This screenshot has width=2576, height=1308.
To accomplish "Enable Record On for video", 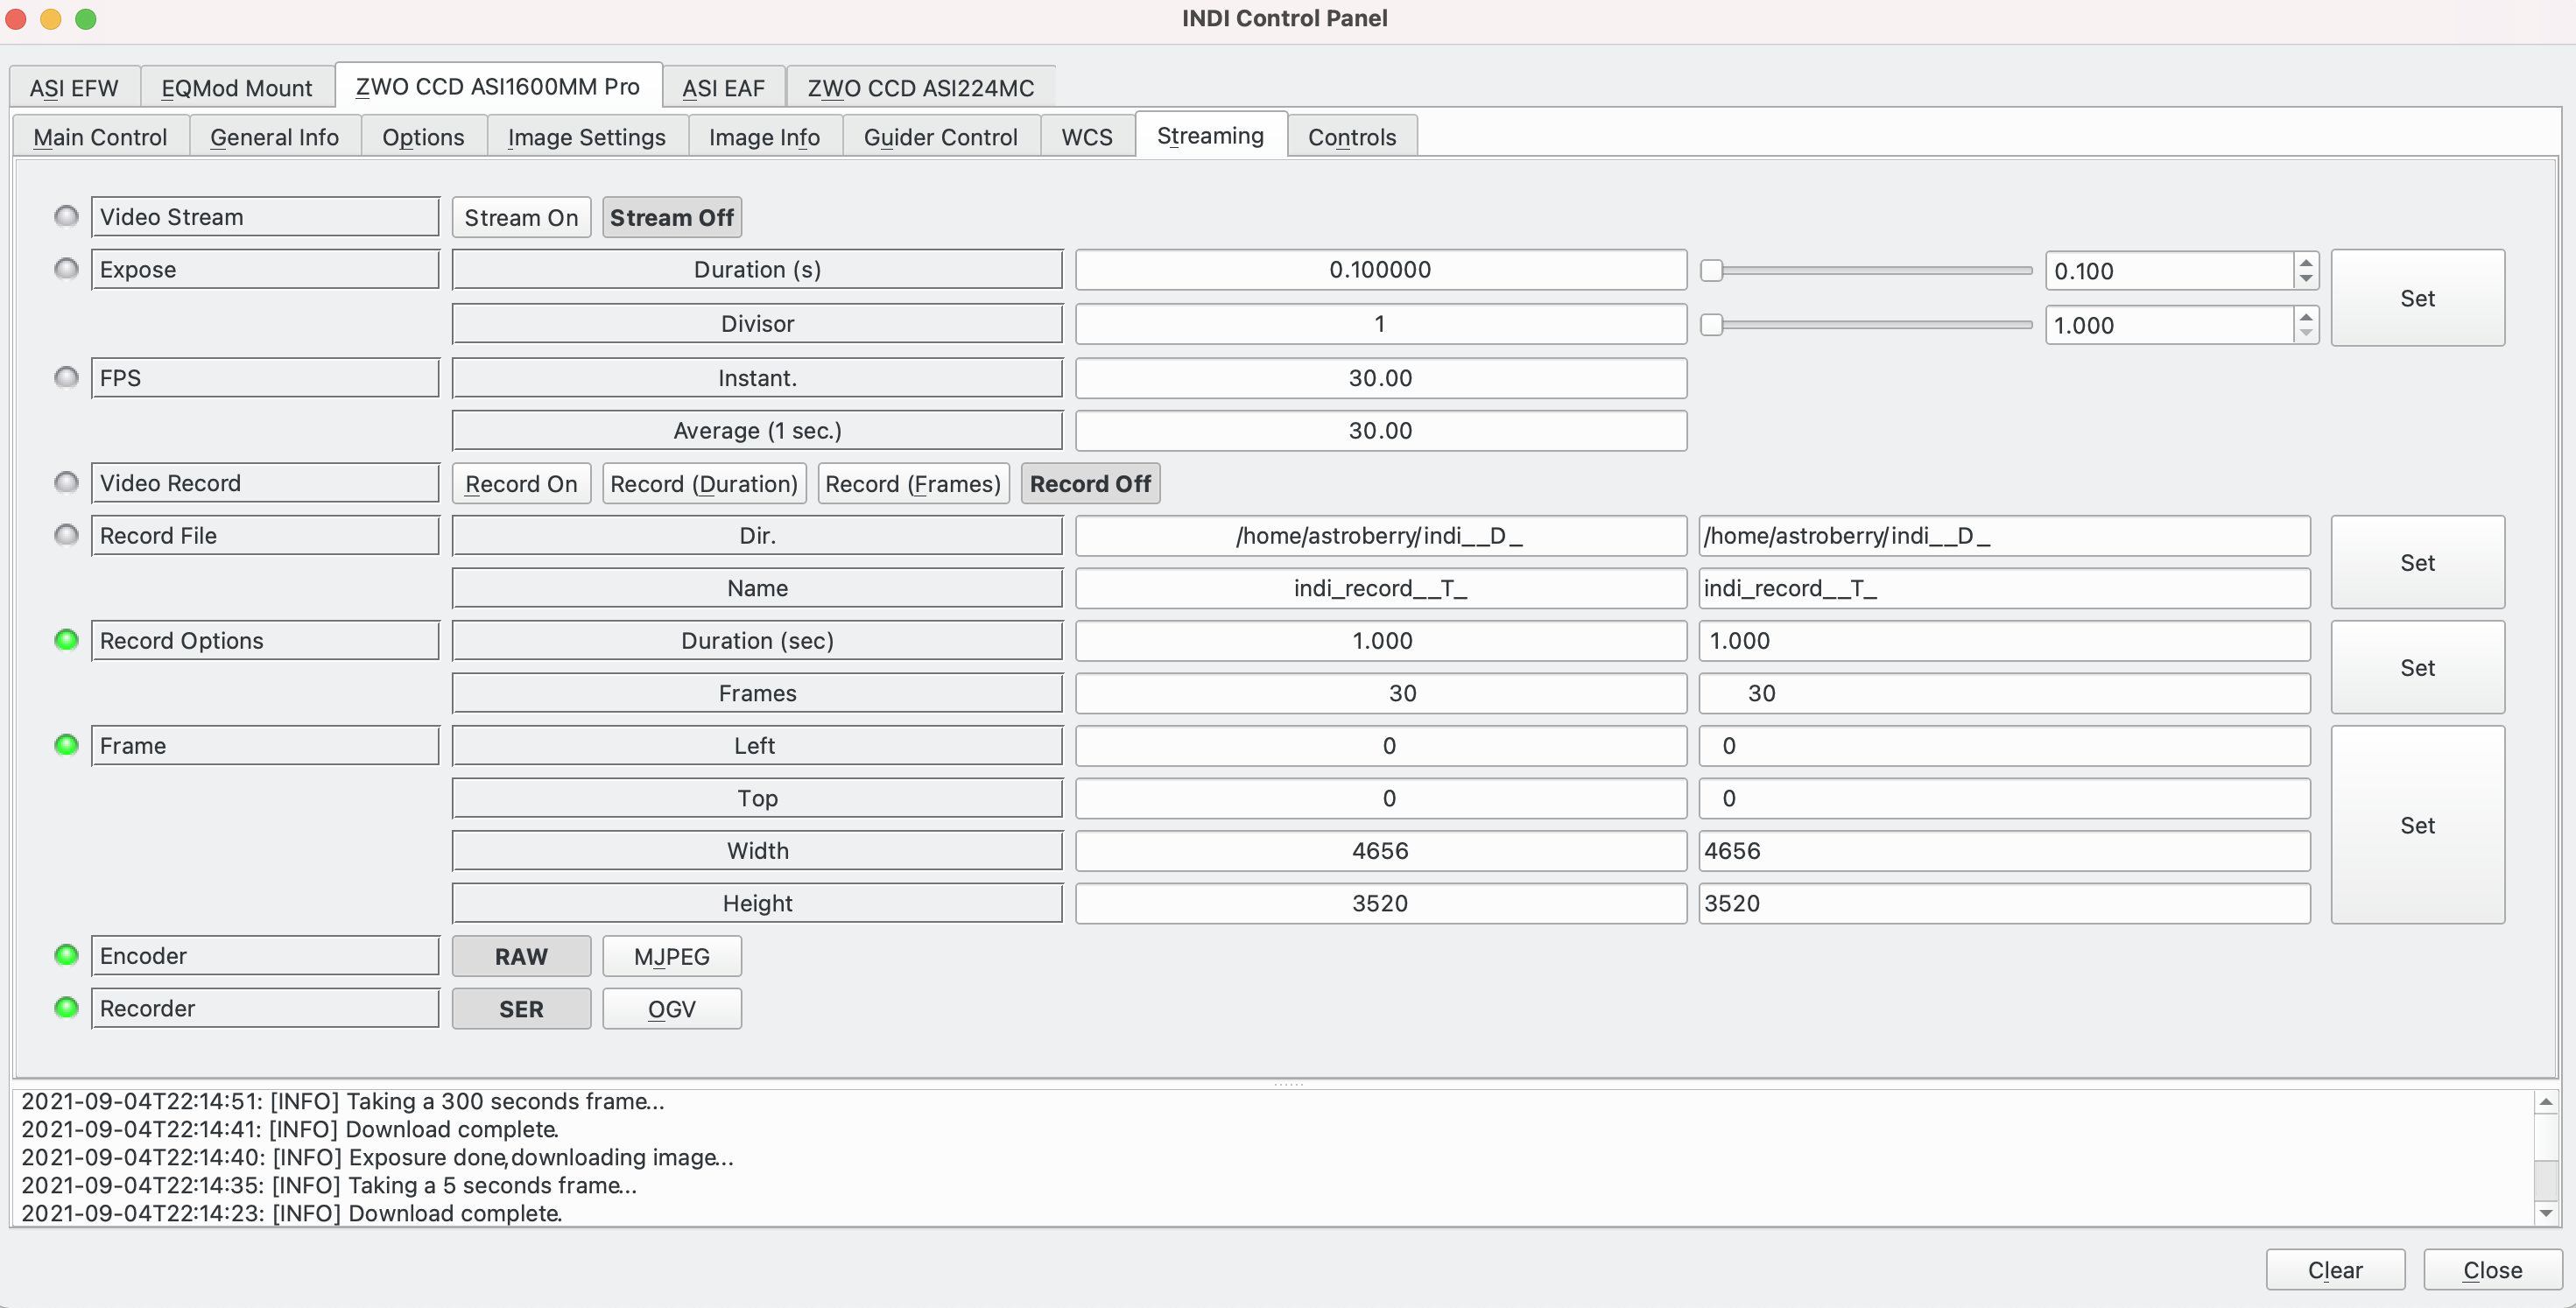I will (519, 482).
